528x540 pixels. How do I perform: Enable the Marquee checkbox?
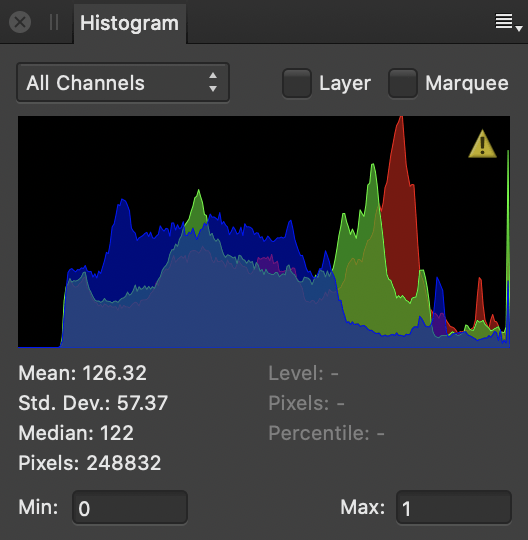[x=403, y=83]
